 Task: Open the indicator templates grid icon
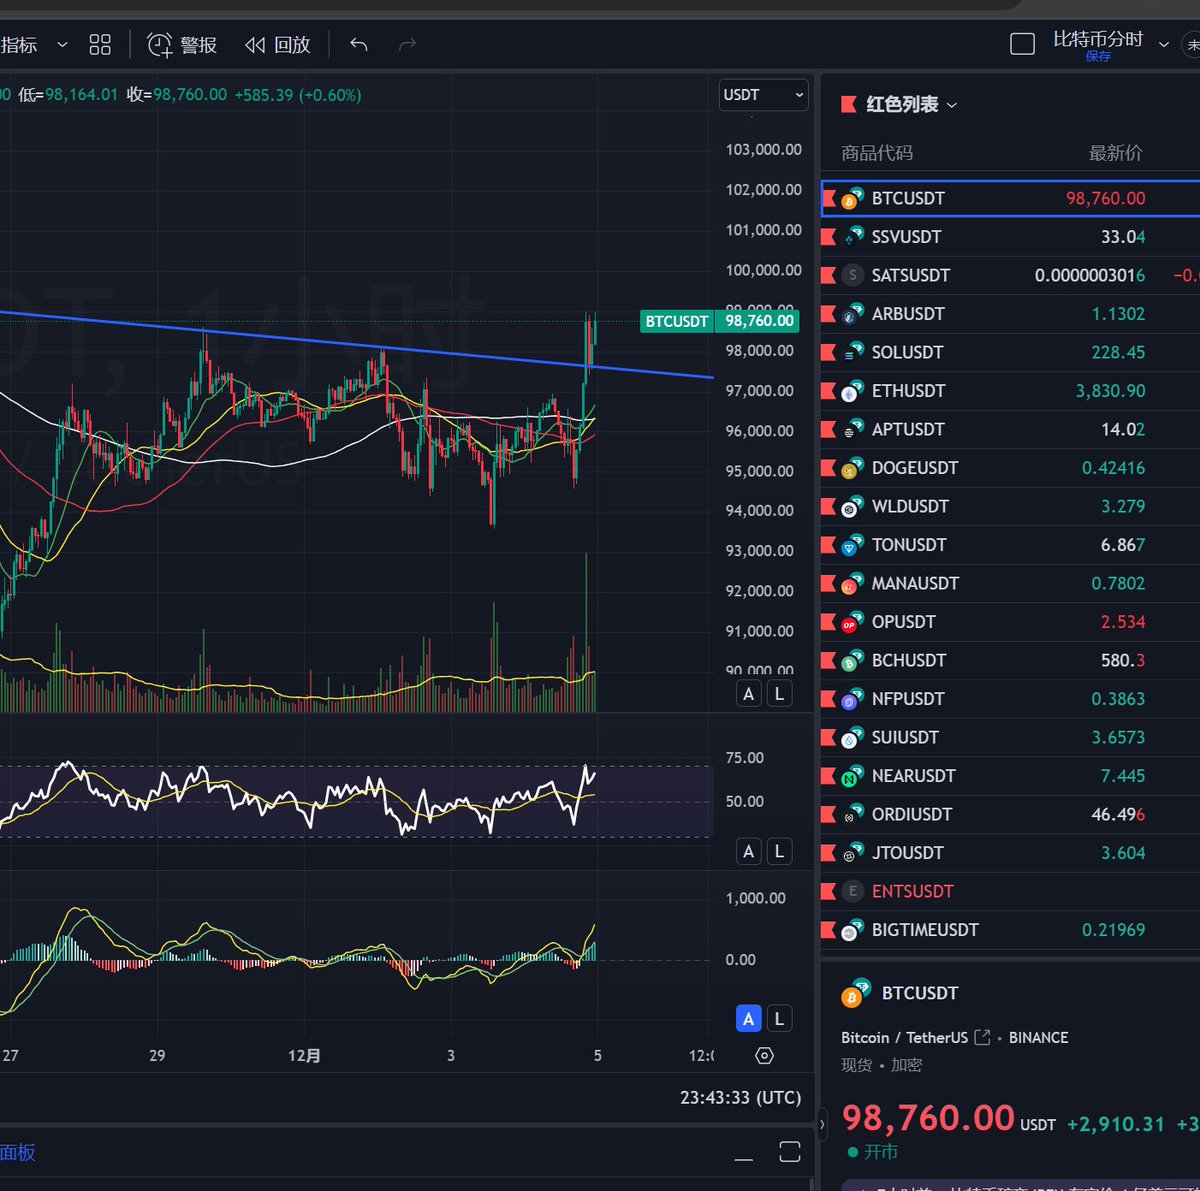[x=100, y=44]
